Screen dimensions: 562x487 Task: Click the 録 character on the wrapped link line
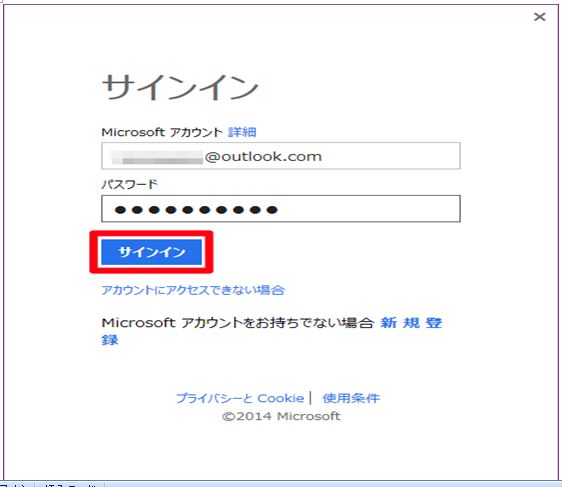point(110,340)
